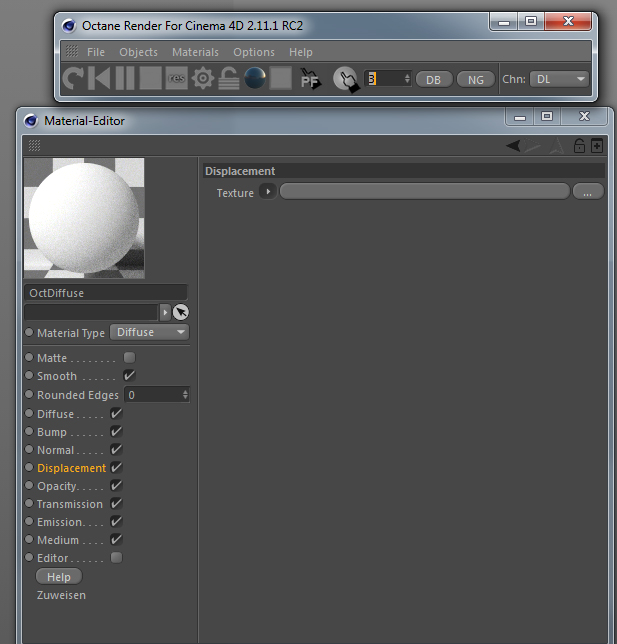Pause the Octane render

pyautogui.click(x=125, y=78)
